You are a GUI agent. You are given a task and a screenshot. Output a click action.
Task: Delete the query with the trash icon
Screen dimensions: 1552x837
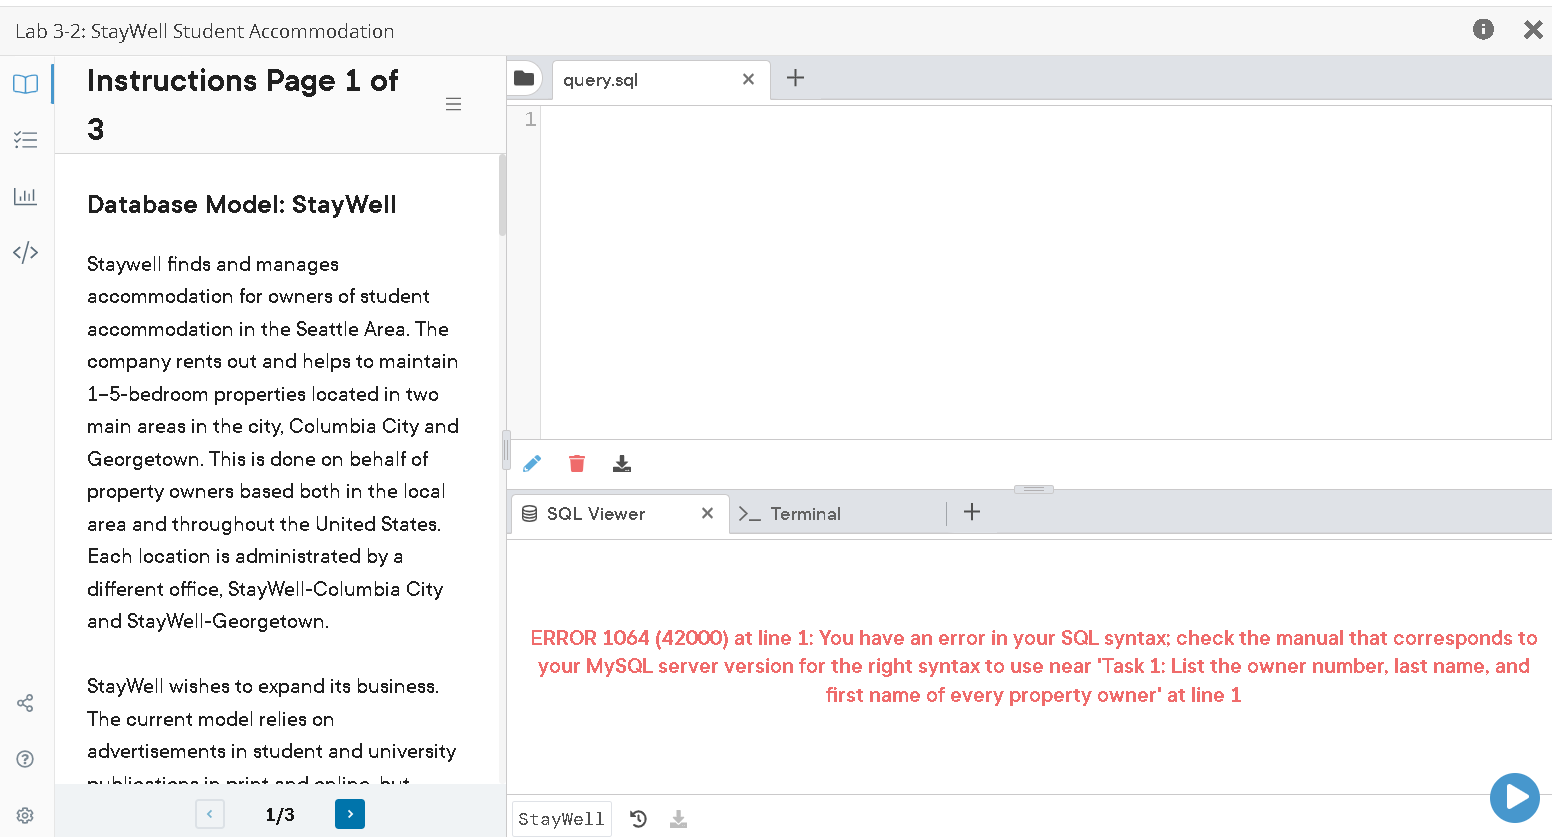(x=576, y=463)
